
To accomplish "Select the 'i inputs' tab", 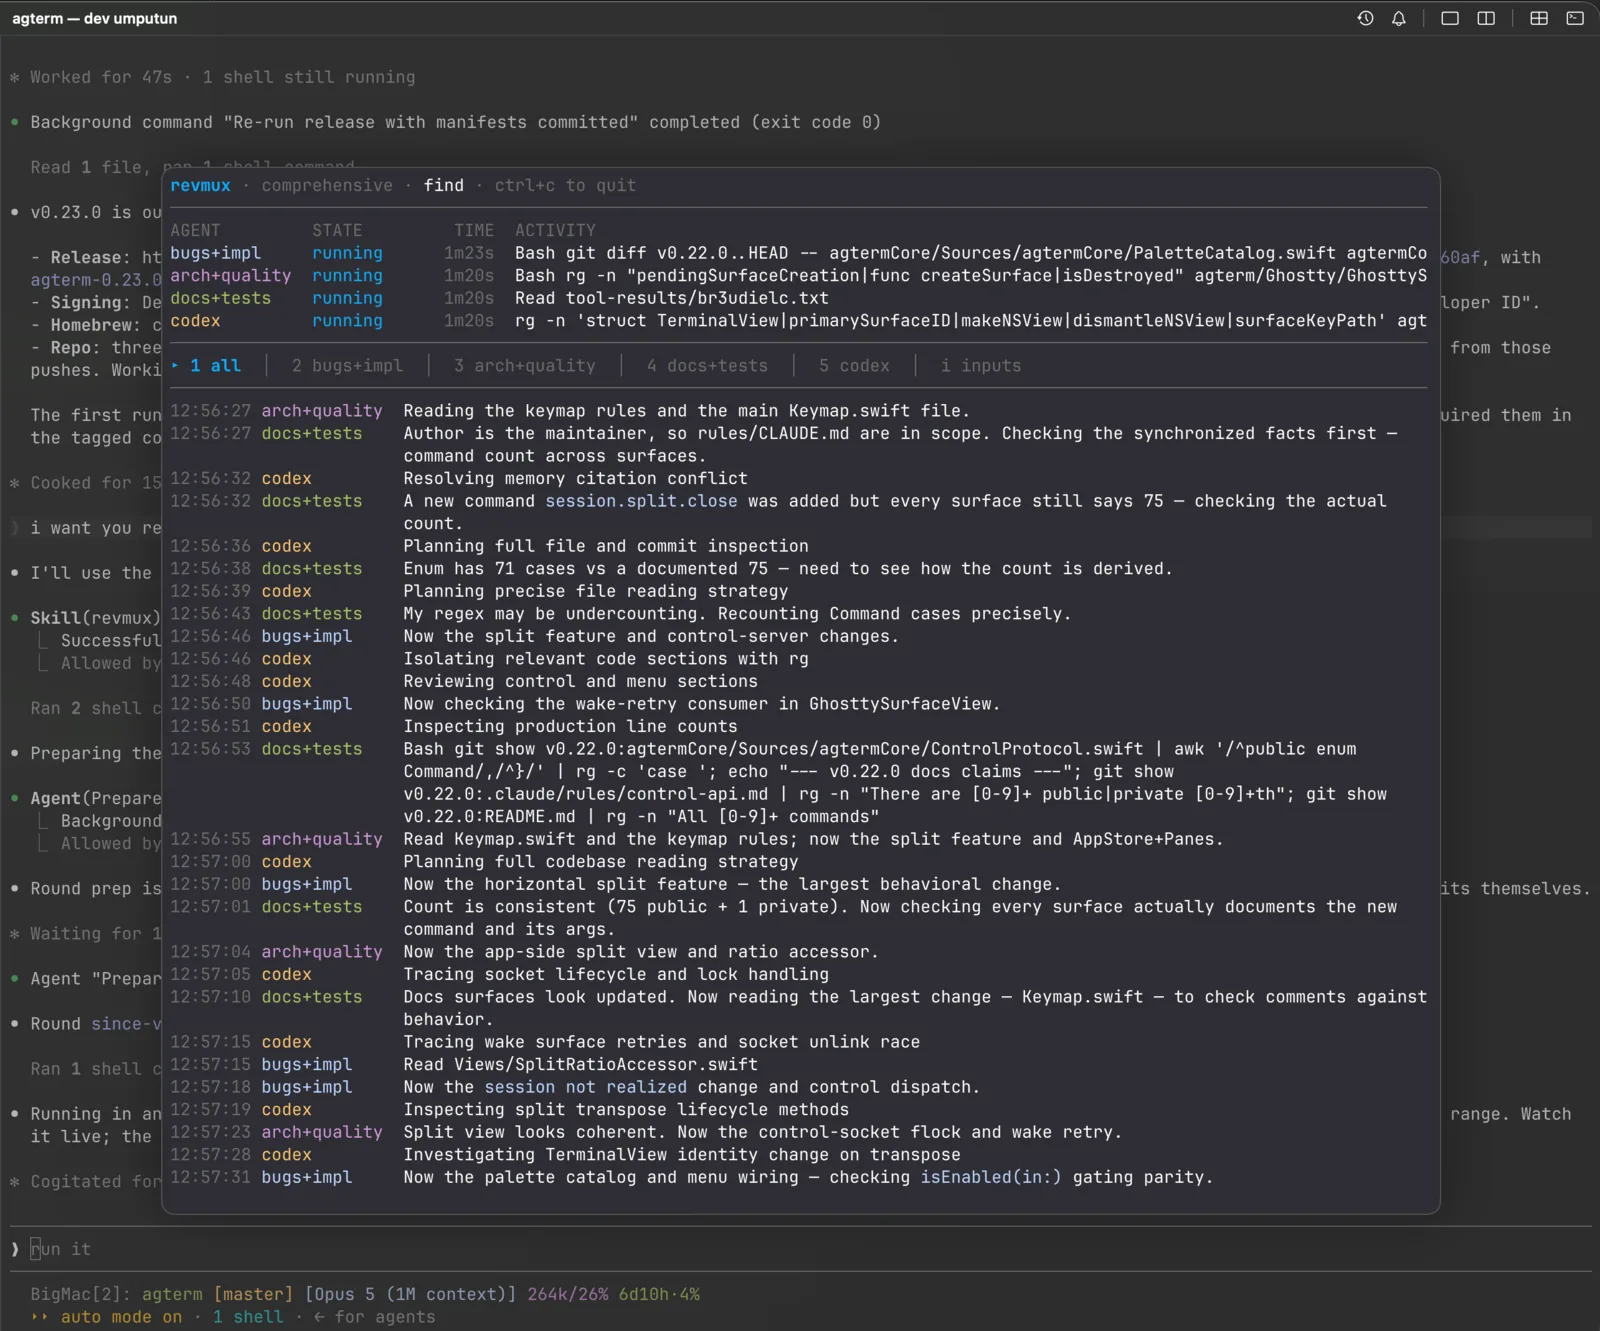I will point(981,366).
